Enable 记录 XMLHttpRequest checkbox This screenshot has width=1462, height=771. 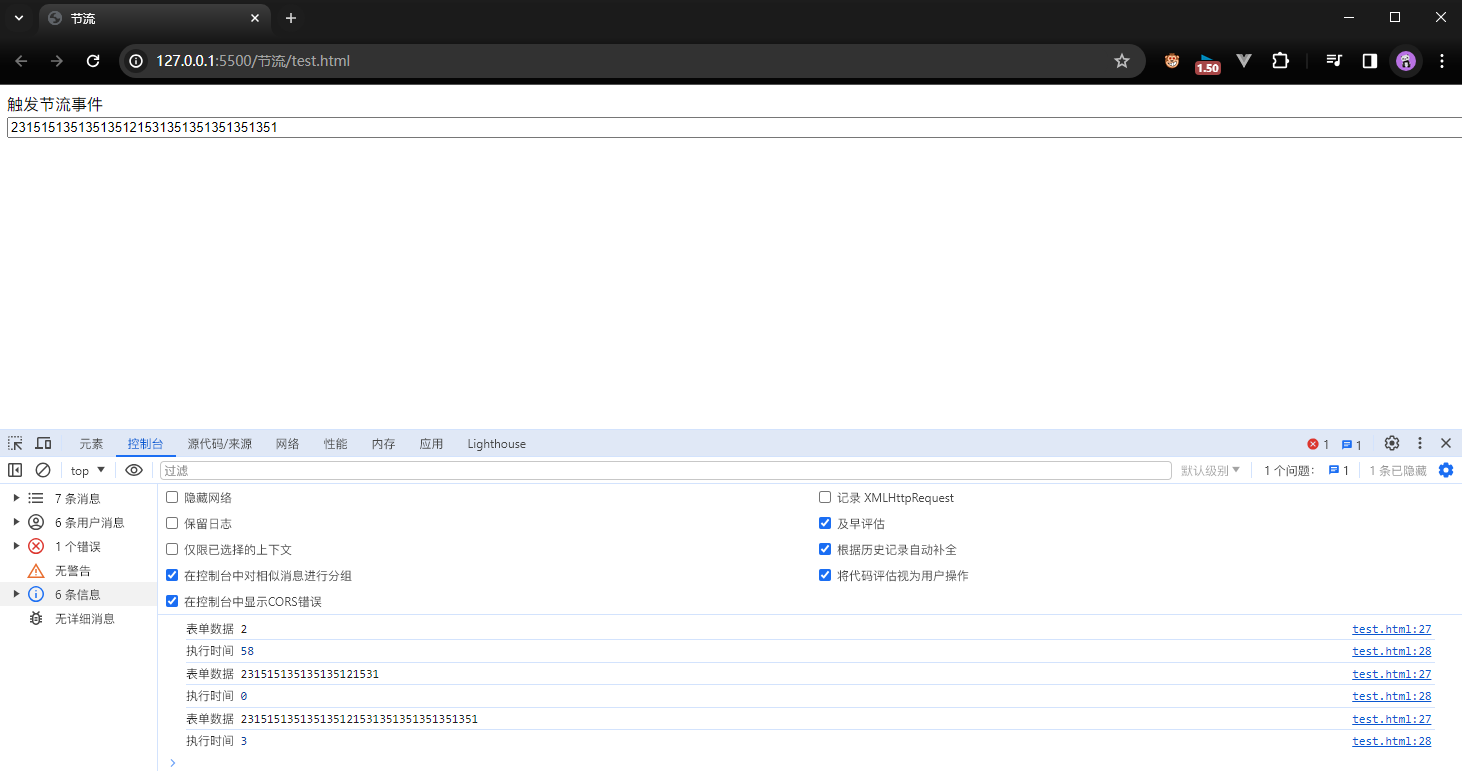pyautogui.click(x=825, y=497)
